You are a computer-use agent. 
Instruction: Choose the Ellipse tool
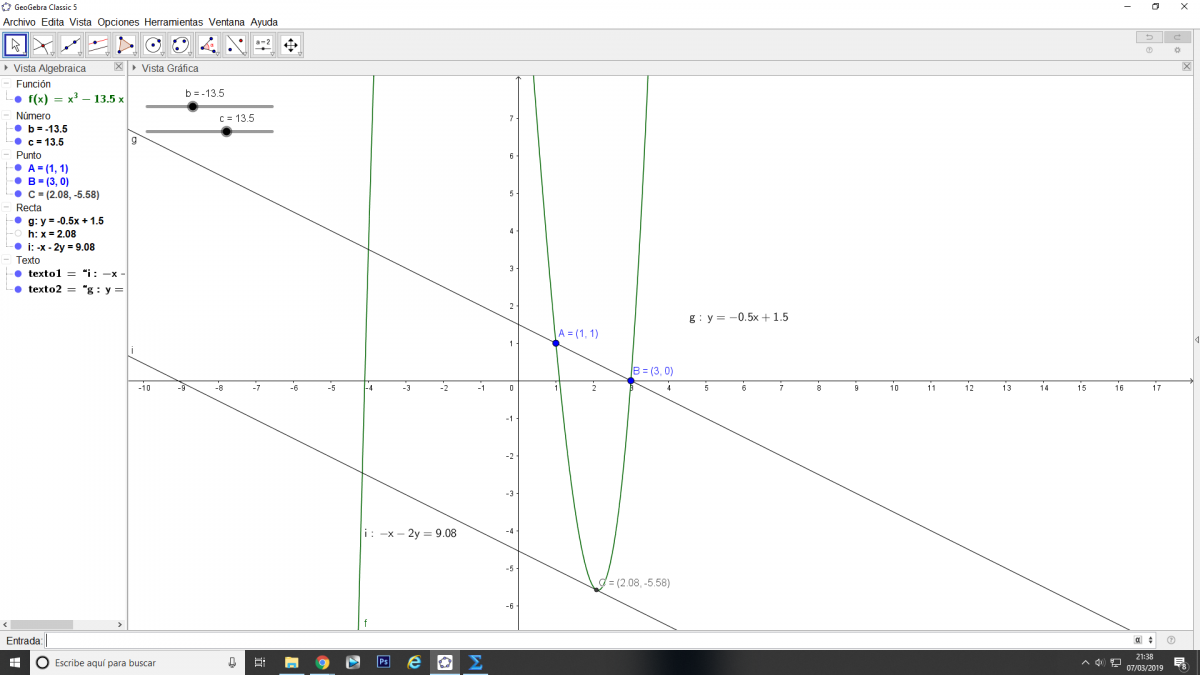coord(181,45)
